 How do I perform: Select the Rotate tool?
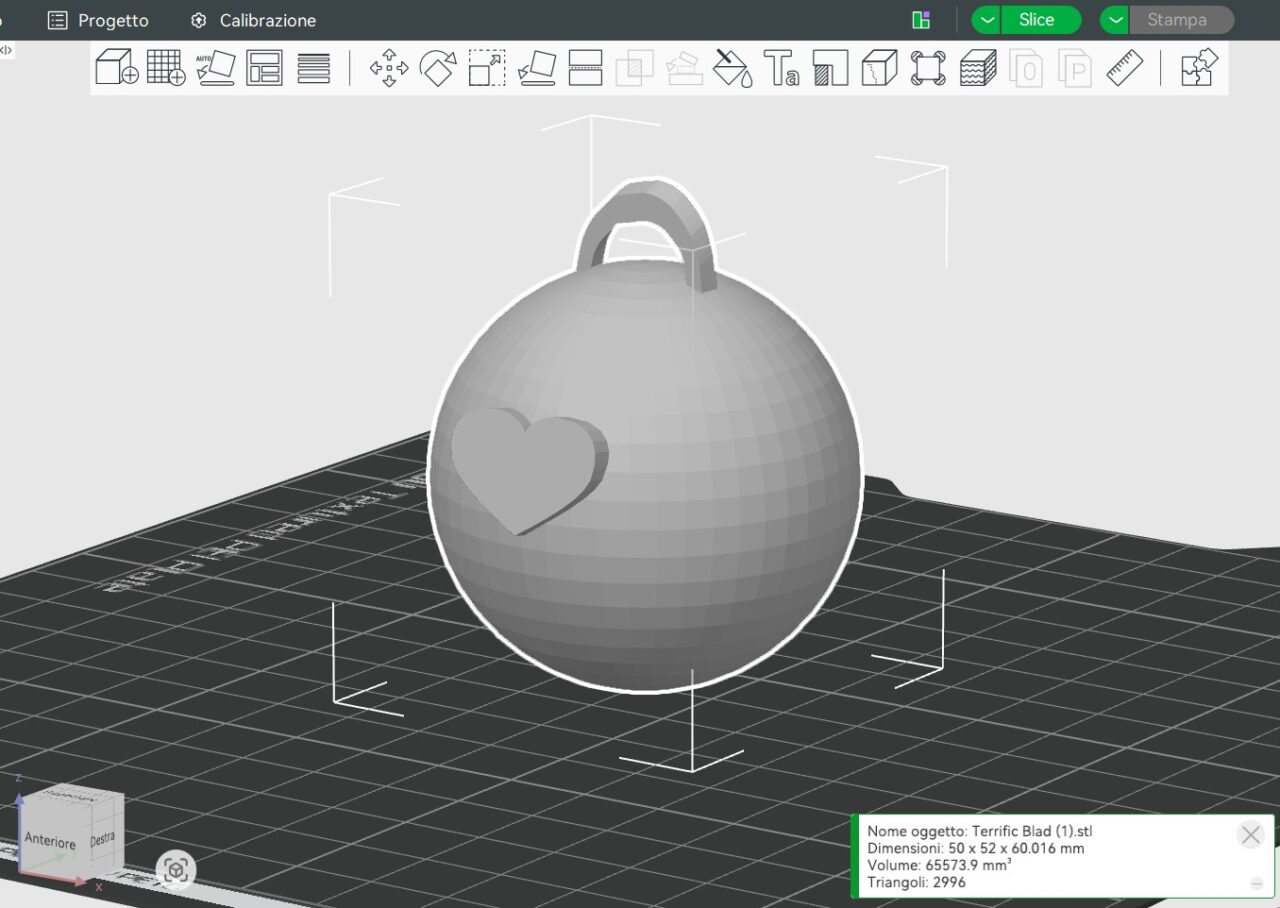point(437,68)
